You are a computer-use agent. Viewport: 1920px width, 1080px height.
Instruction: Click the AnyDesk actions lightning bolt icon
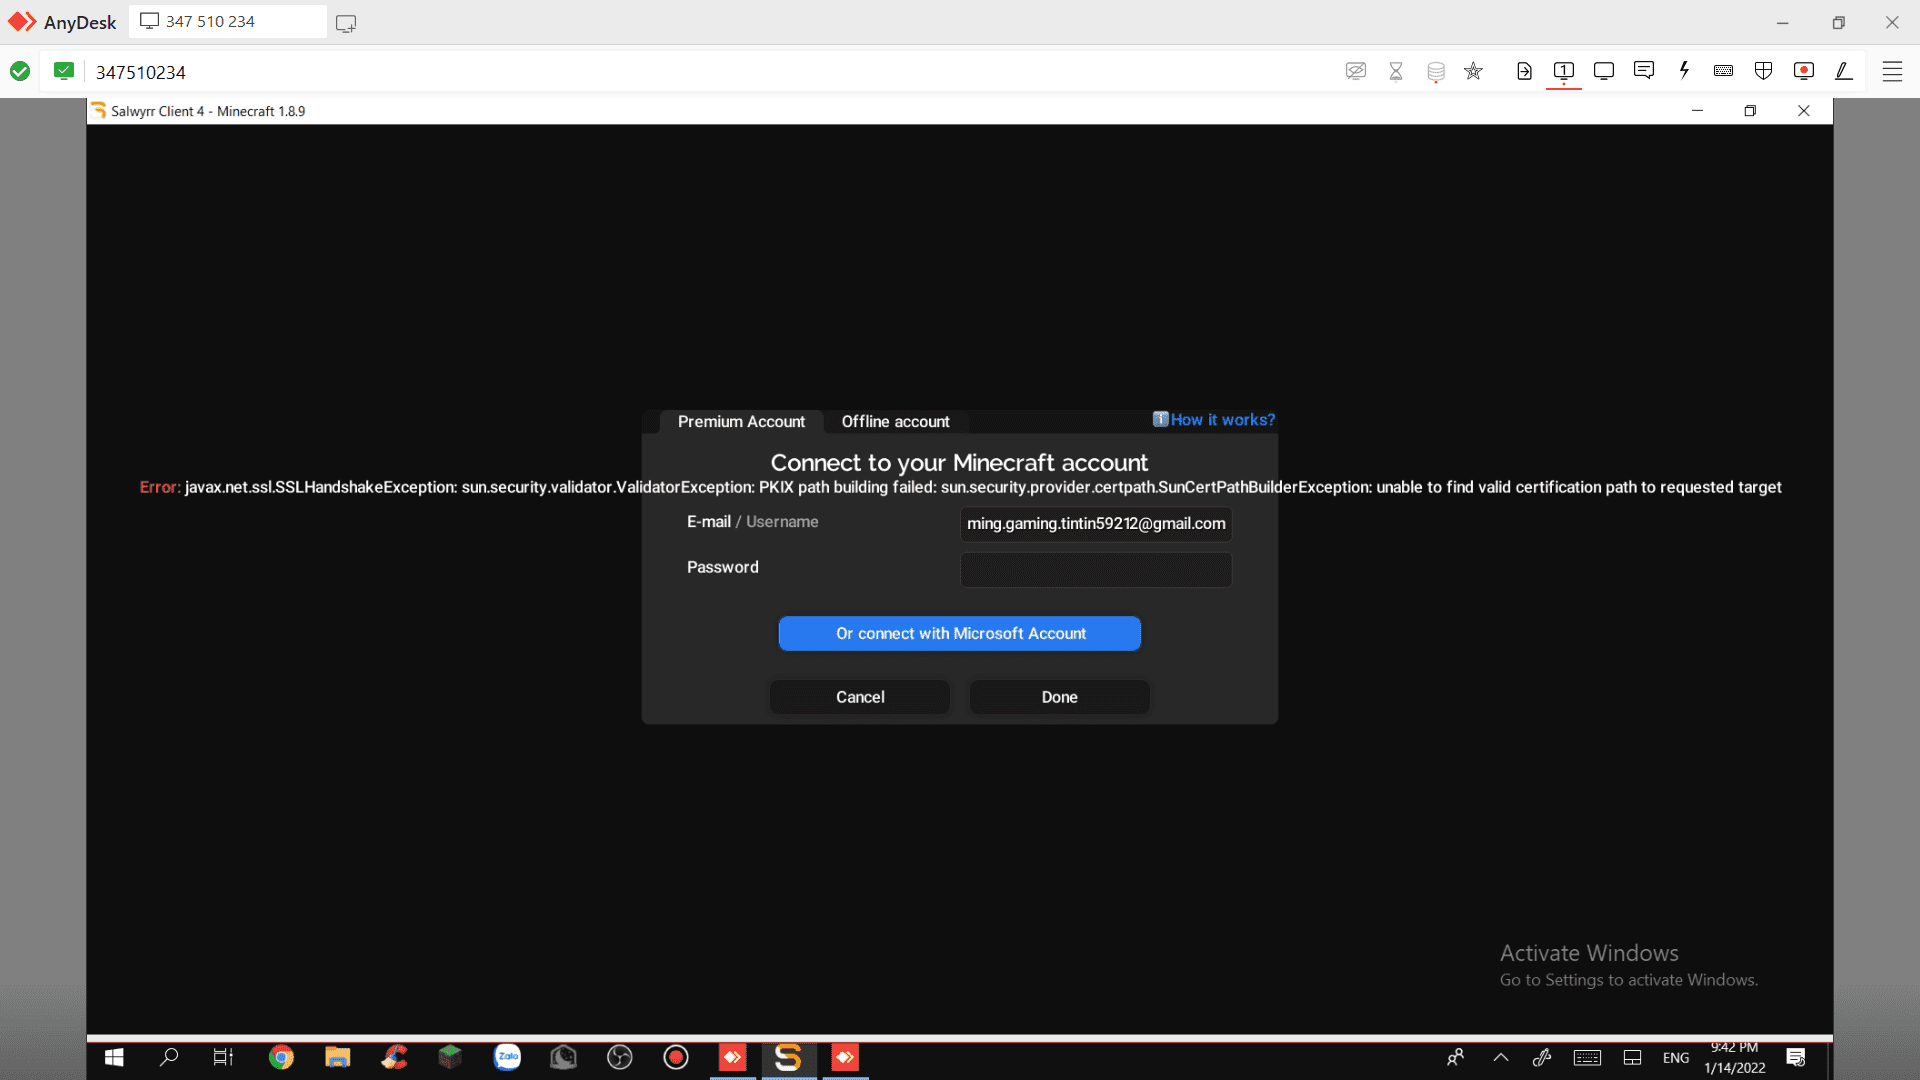tap(1684, 71)
